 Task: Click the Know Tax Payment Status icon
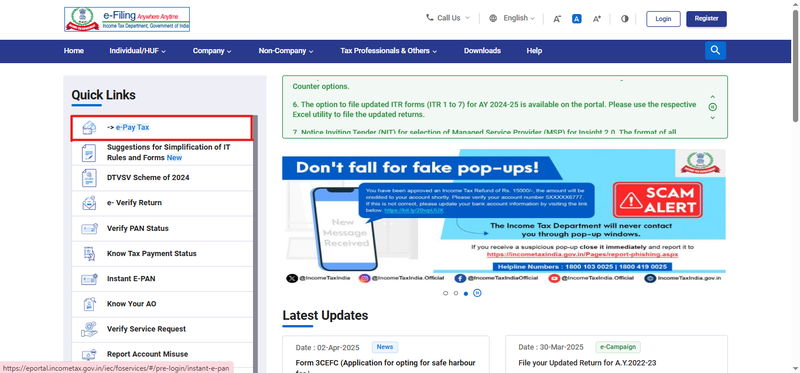point(89,254)
